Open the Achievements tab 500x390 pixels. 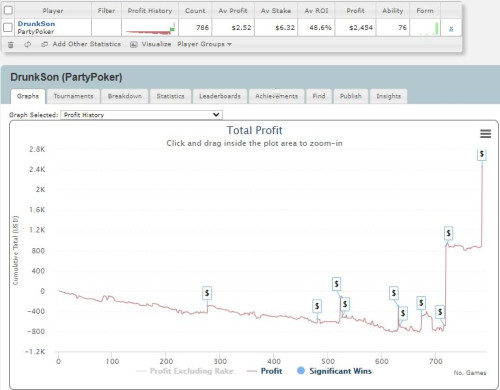pyautogui.click(x=276, y=96)
